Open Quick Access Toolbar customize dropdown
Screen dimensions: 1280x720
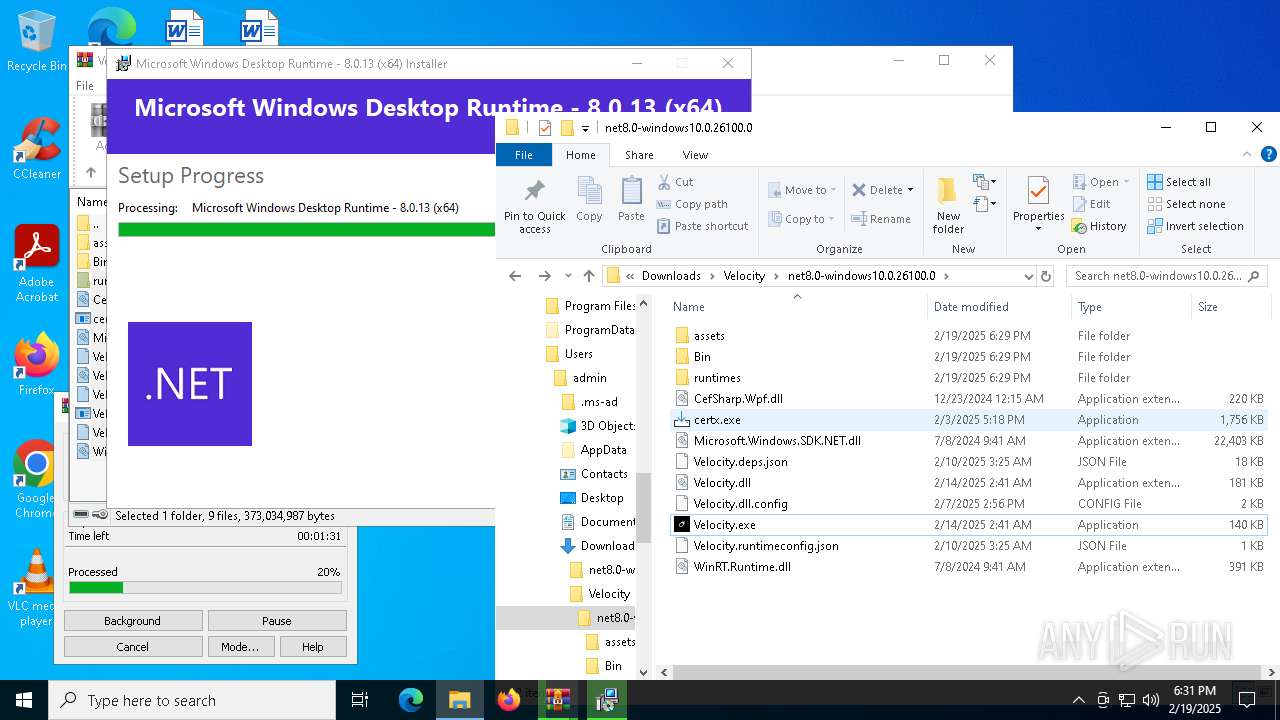[x=586, y=128]
